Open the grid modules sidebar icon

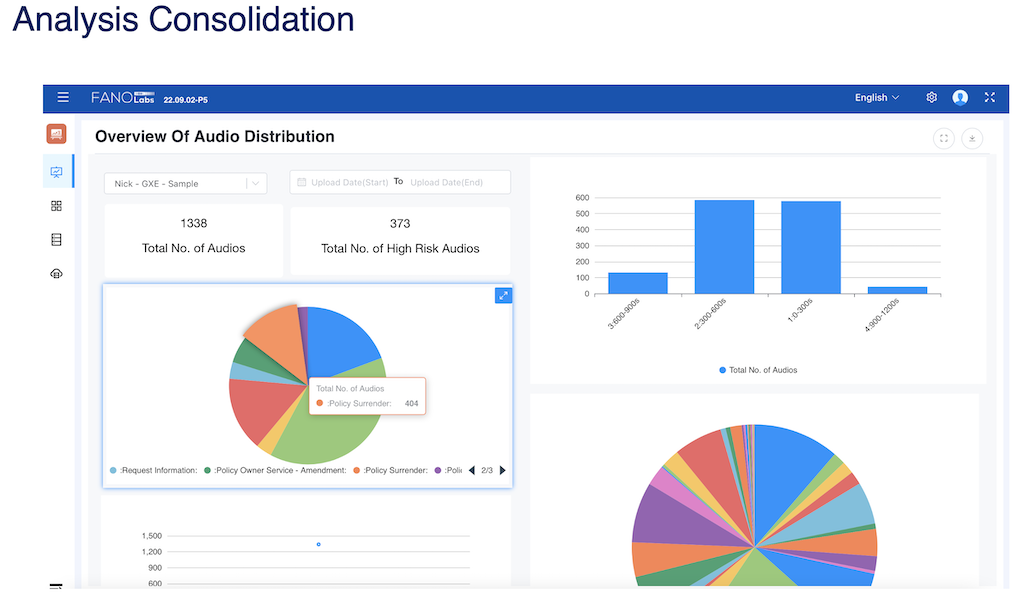point(56,206)
